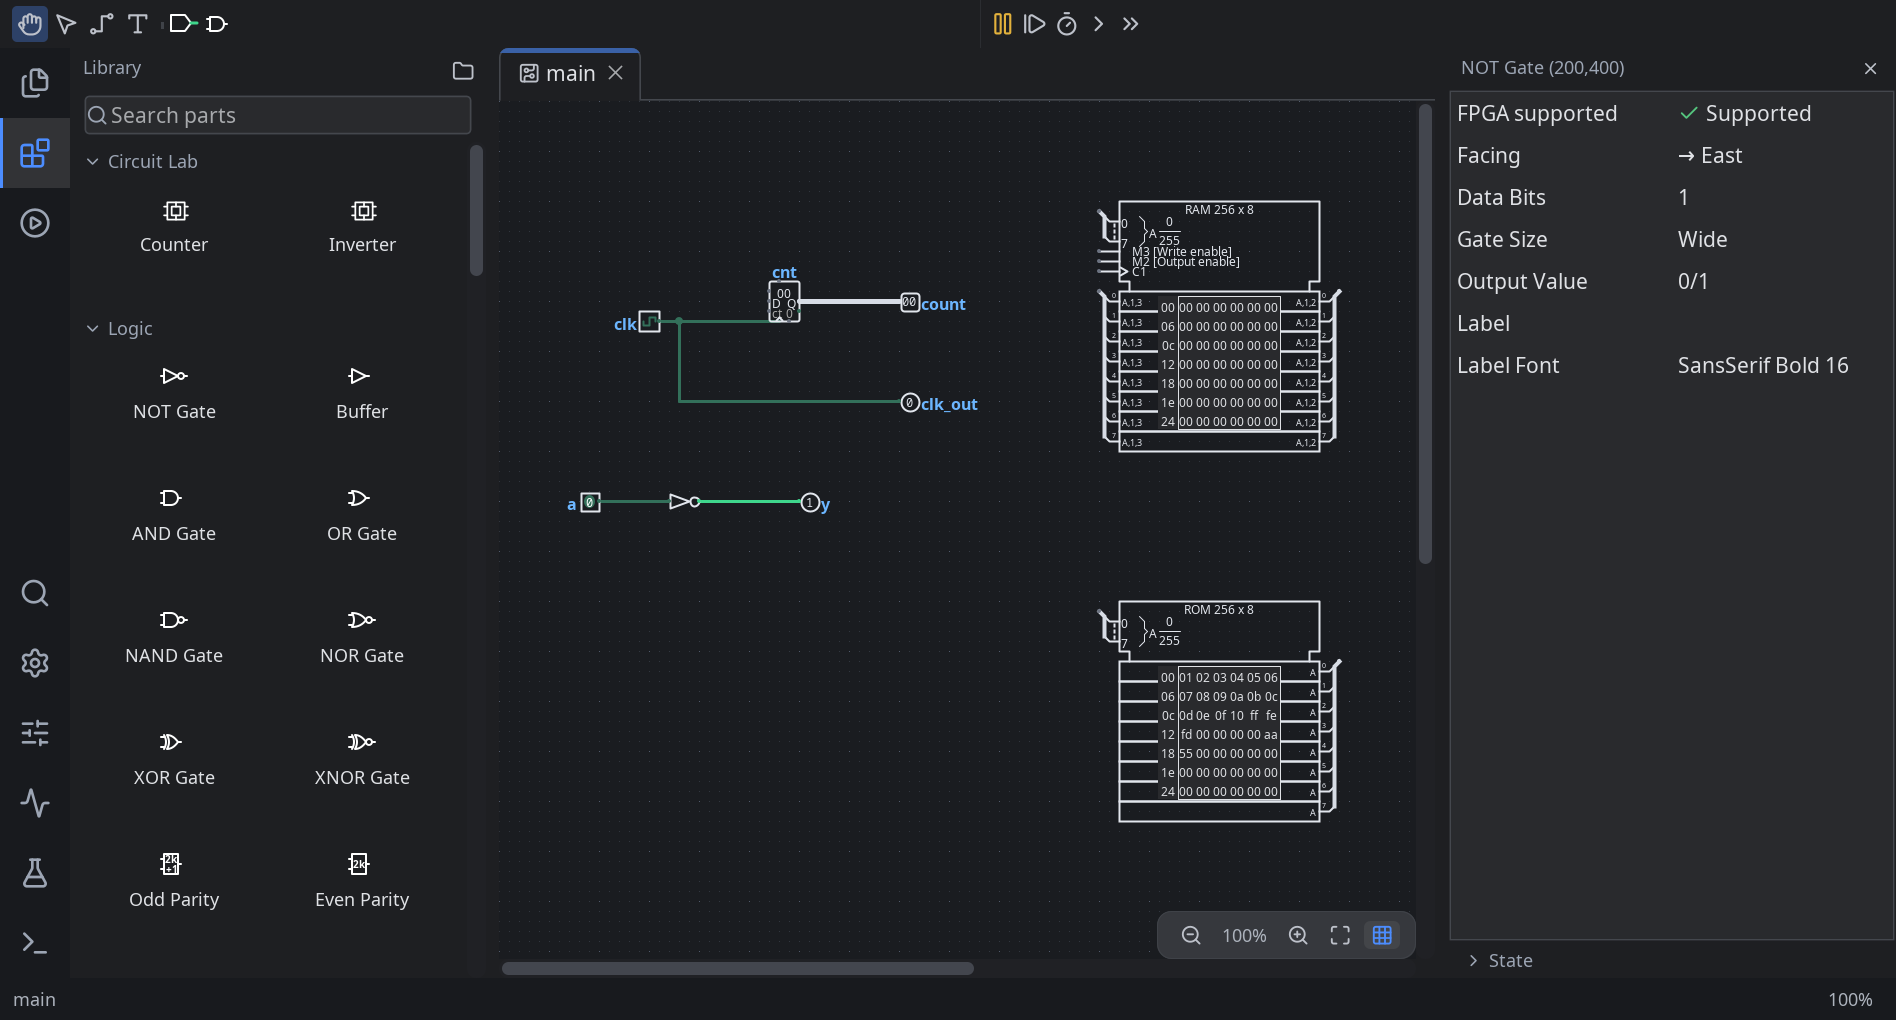This screenshot has width=1896, height=1020.
Task: Select the Buffer part
Action: (362, 393)
